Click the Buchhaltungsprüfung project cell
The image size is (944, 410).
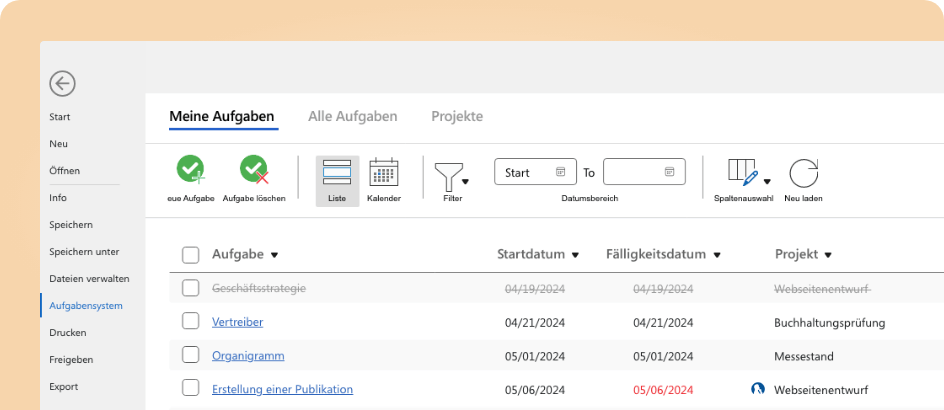coord(830,323)
